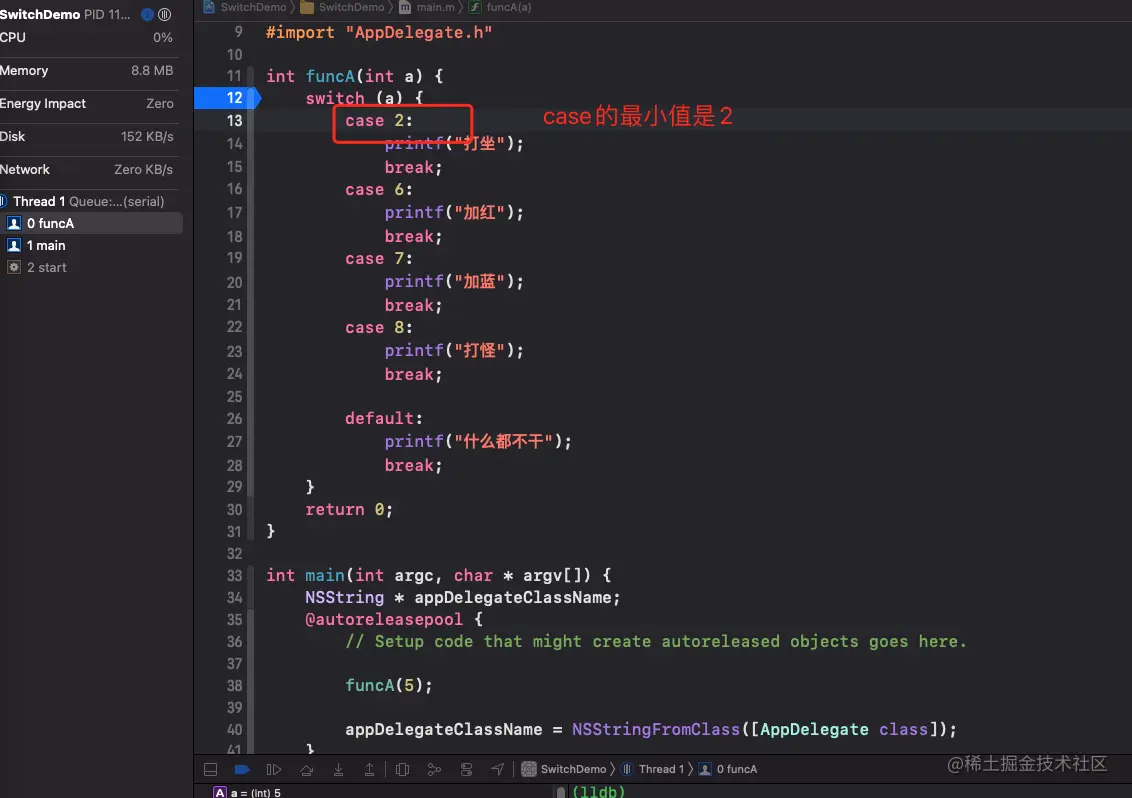Image resolution: width=1132 pixels, height=798 pixels.
Task: Click the 1 main frame person icon
Action: tap(14, 246)
